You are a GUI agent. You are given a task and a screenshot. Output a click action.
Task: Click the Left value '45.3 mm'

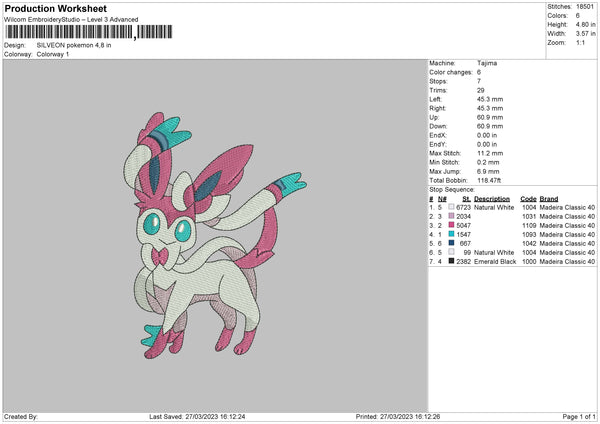point(490,99)
